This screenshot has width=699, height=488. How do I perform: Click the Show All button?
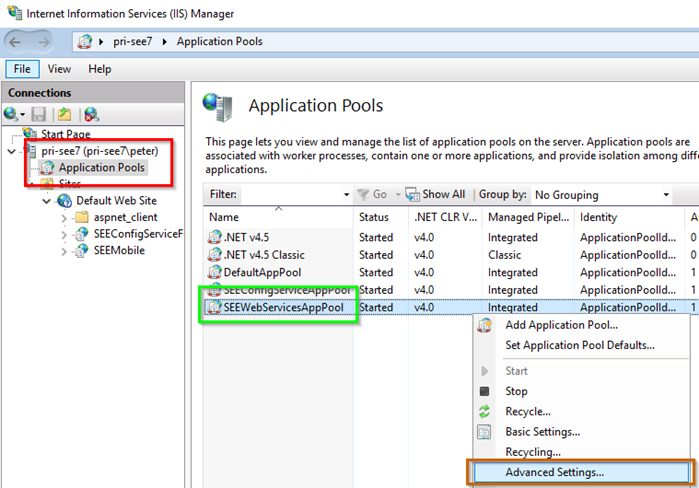tap(436, 194)
